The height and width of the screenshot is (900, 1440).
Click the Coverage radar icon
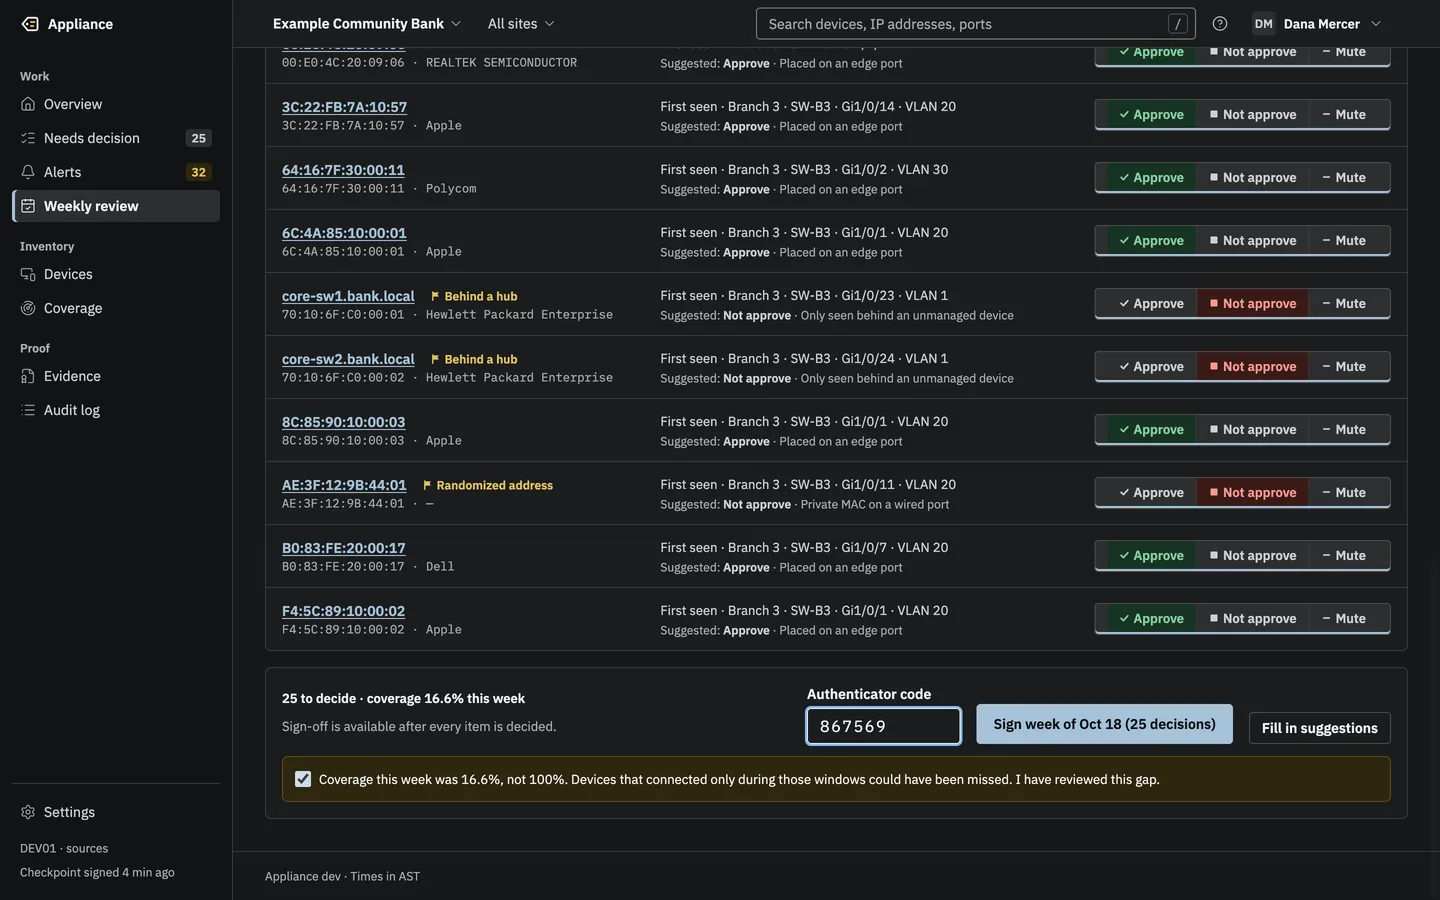click(x=28, y=308)
